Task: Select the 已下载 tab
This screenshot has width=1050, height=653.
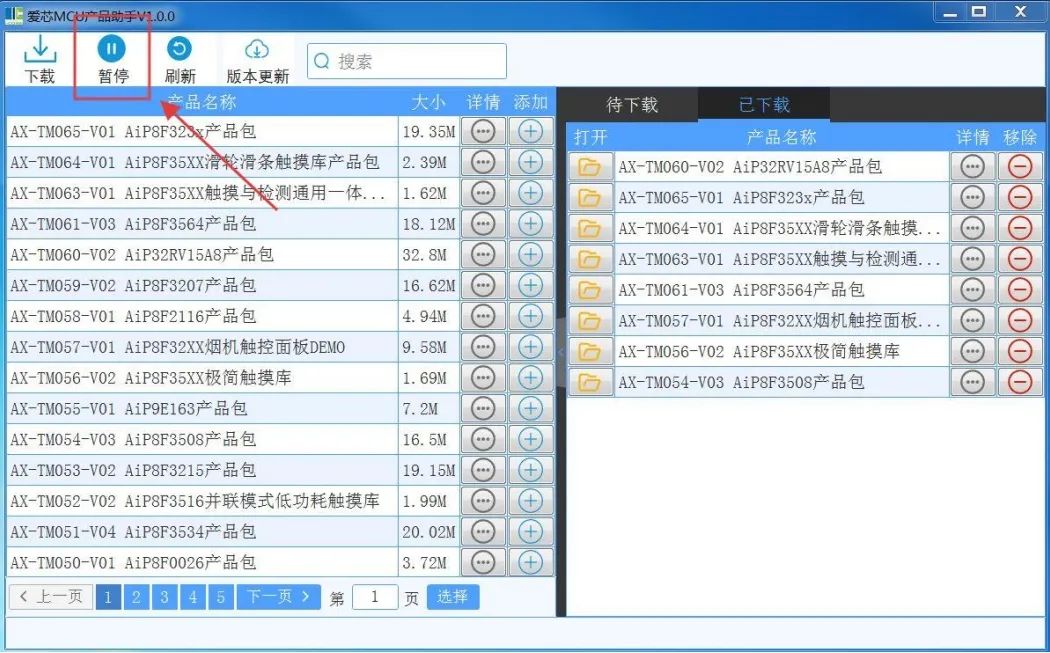Action: 764,104
